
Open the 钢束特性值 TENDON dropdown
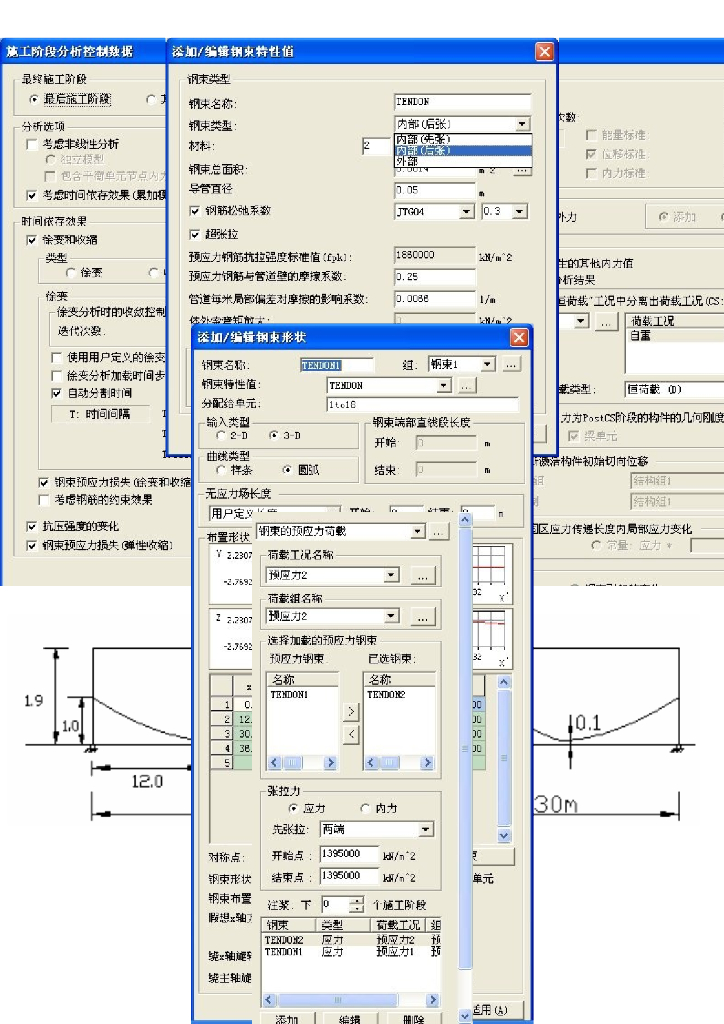point(444,386)
